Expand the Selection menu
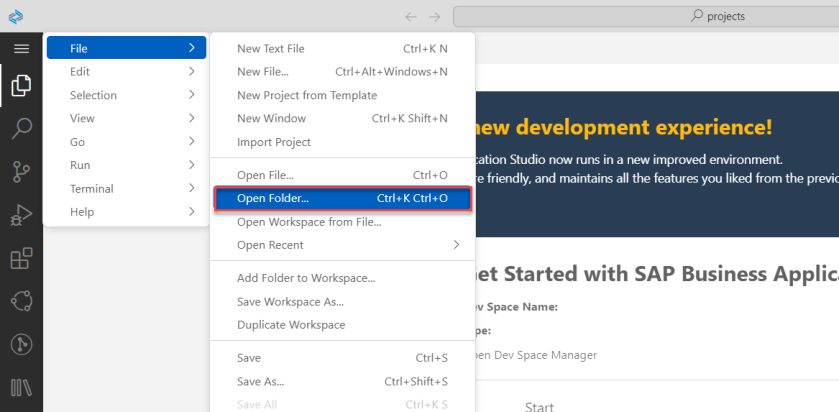This screenshot has height=412, width=839. 126,95
